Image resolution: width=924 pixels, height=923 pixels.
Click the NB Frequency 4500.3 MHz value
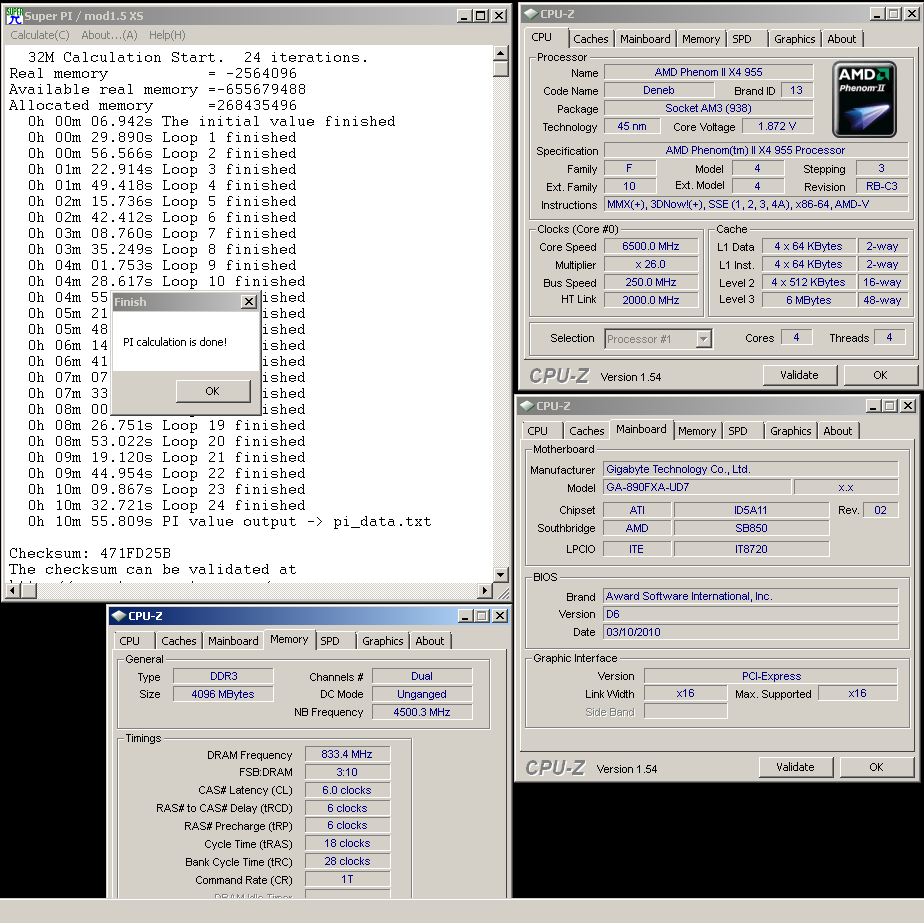tap(422, 712)
